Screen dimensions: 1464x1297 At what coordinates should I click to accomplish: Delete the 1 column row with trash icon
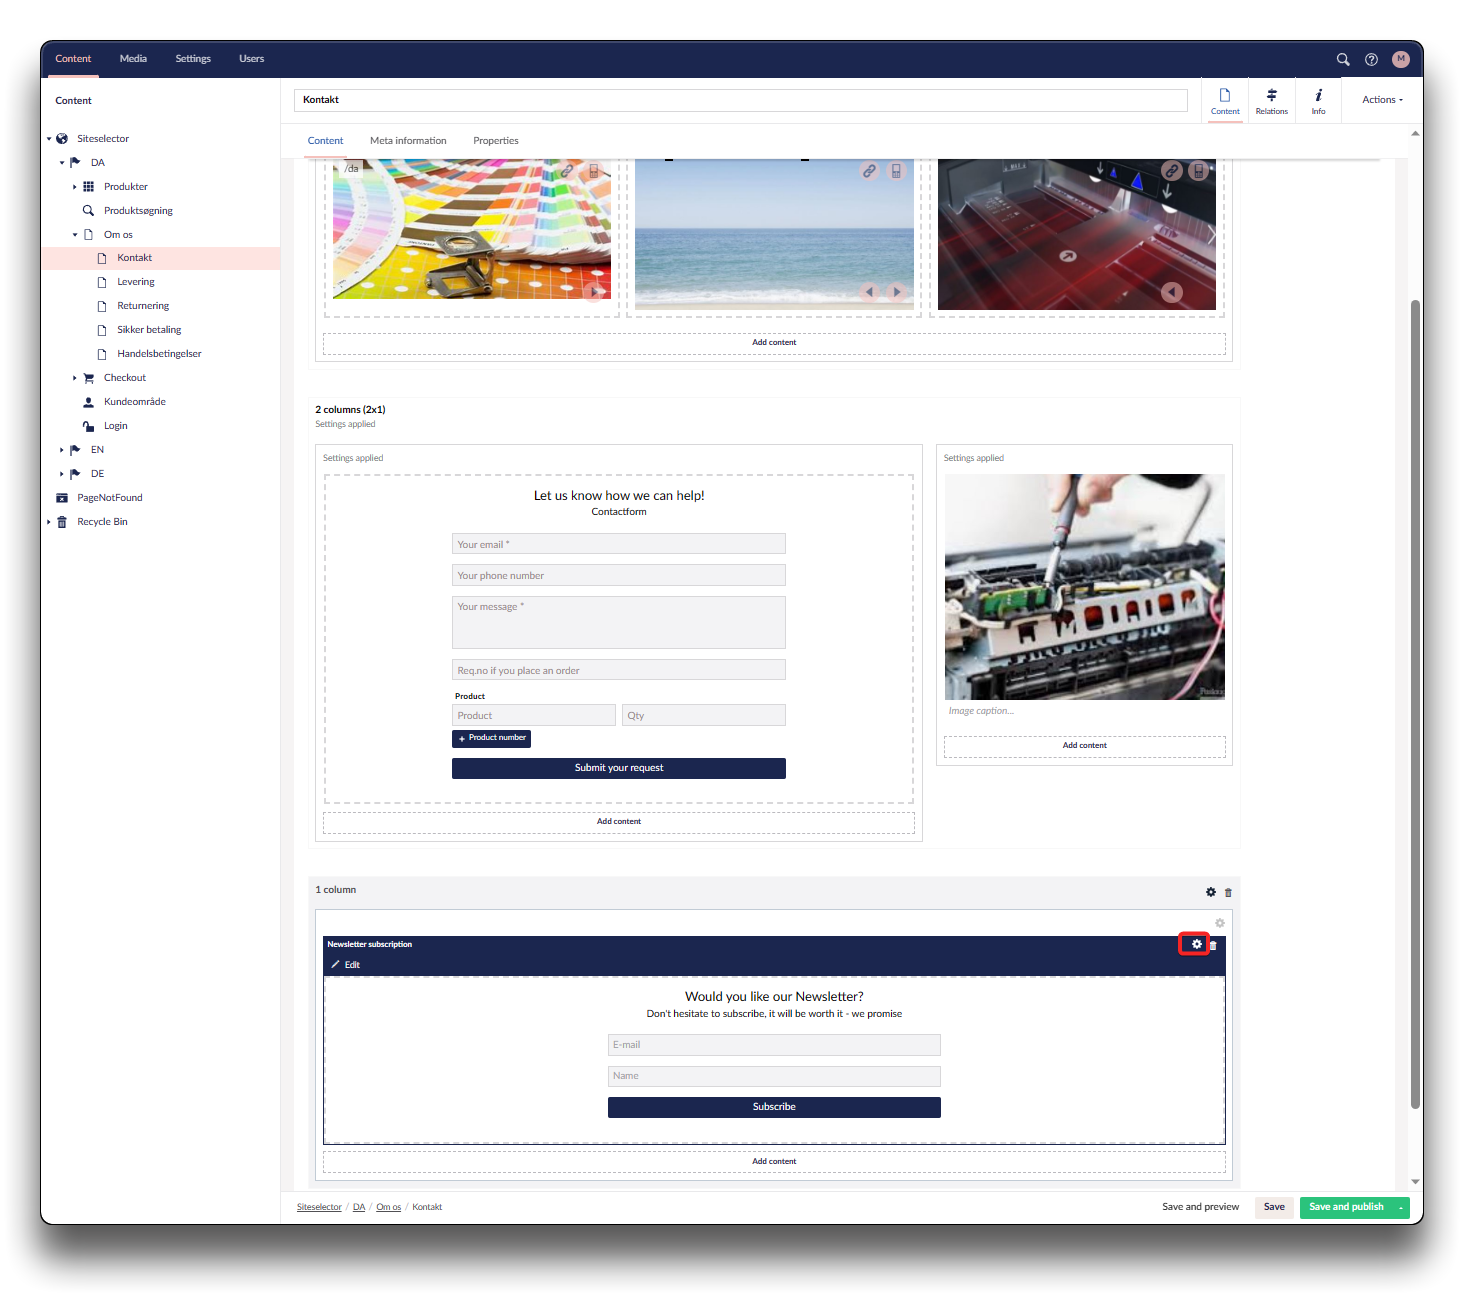pos(1228,892)
